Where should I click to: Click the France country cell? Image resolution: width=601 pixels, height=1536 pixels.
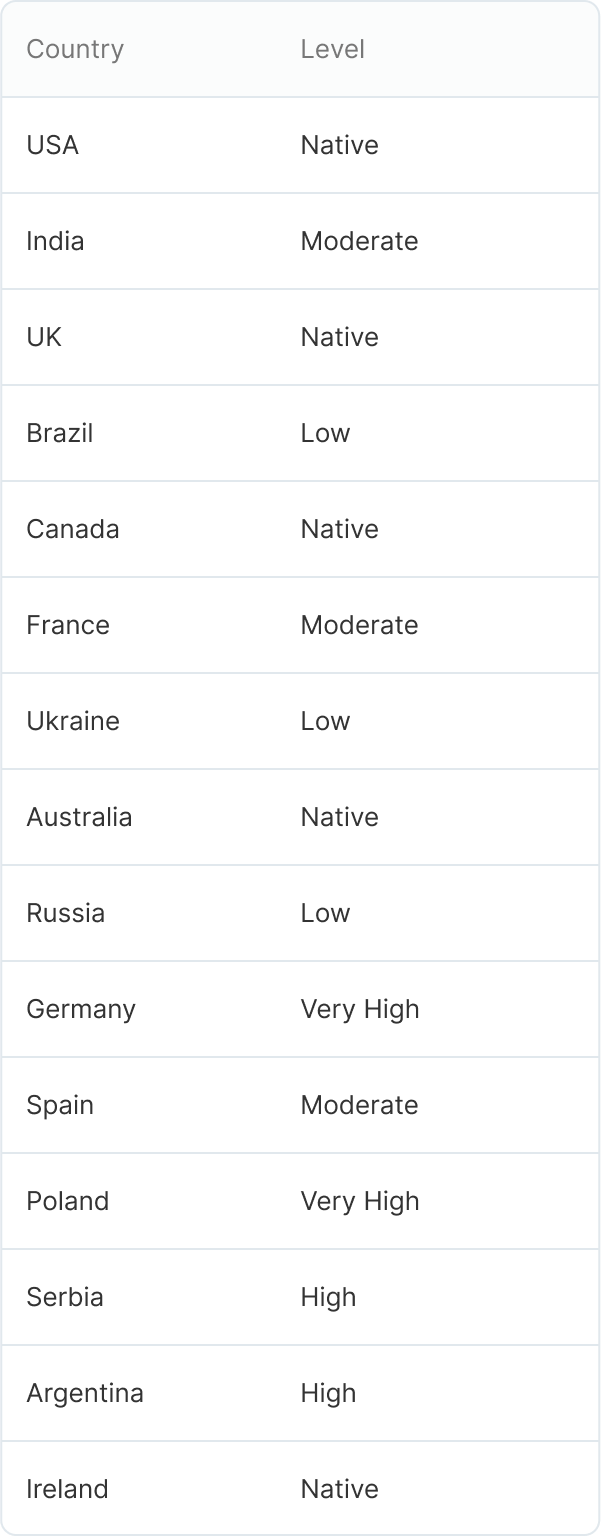(x=68, y=625)
